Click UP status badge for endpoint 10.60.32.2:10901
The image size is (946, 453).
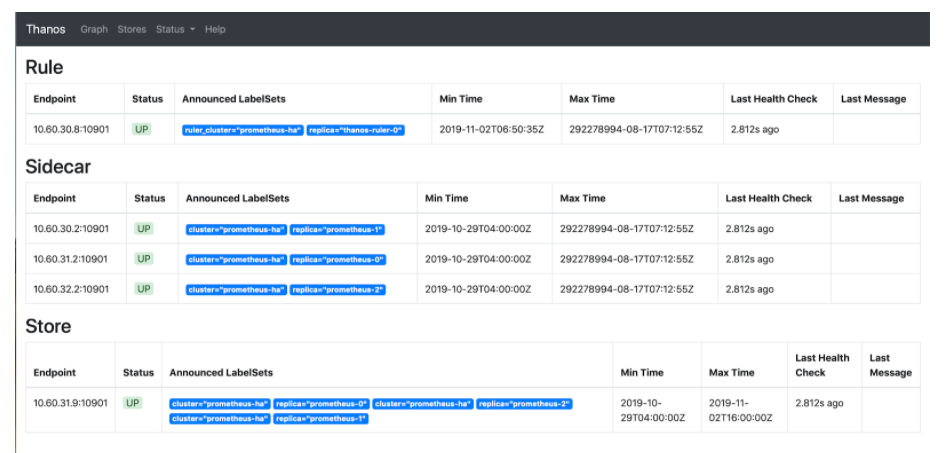pyautogui.click(x=144, y=289)
